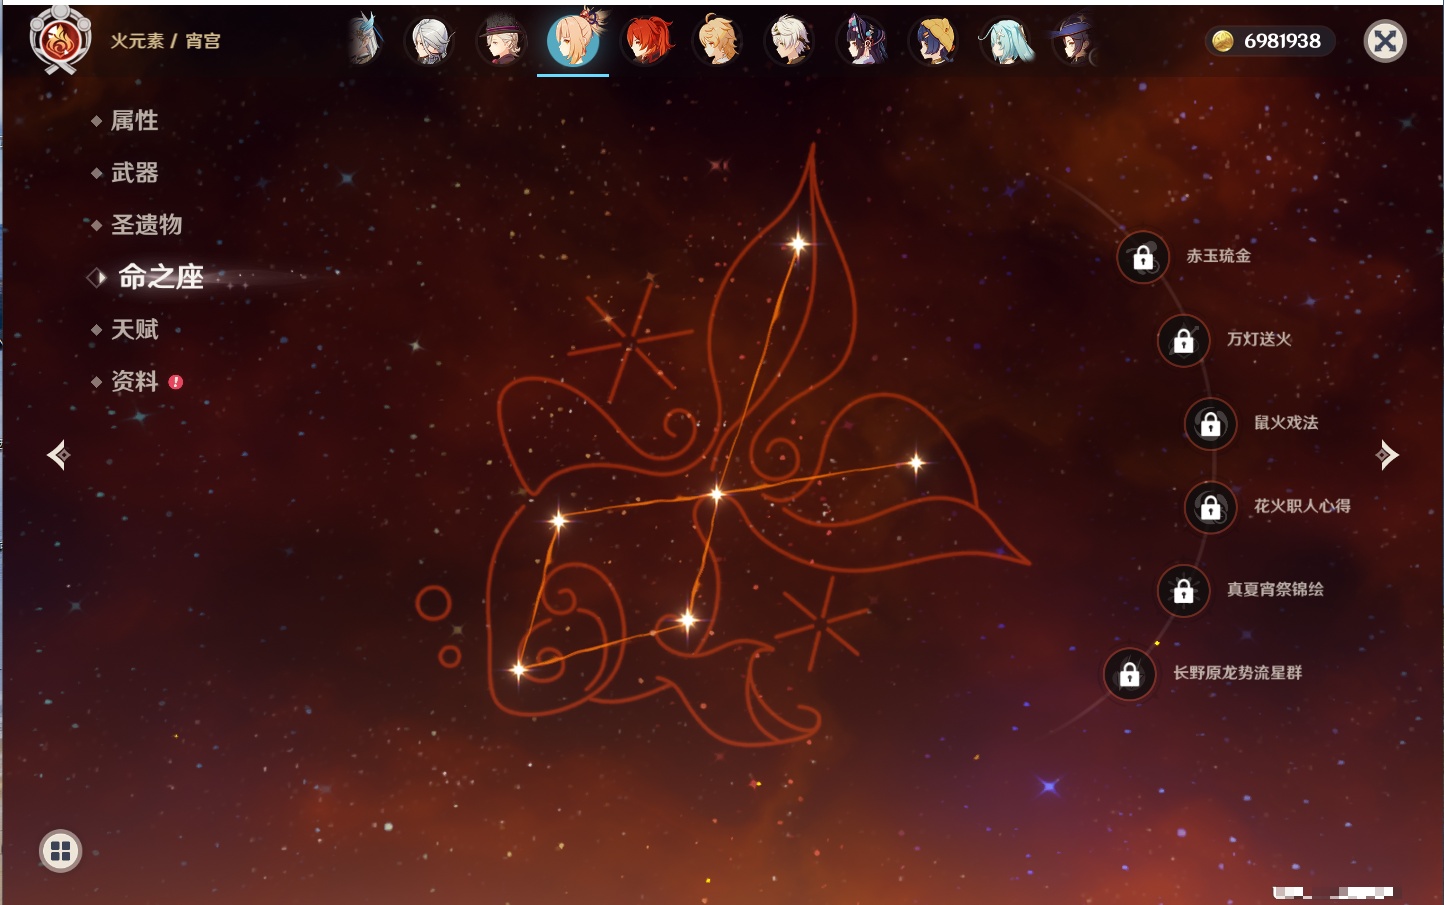Switch to the next character with right arrow
The height and width of the screenshot is (905, 1444).
point(1387,455)
